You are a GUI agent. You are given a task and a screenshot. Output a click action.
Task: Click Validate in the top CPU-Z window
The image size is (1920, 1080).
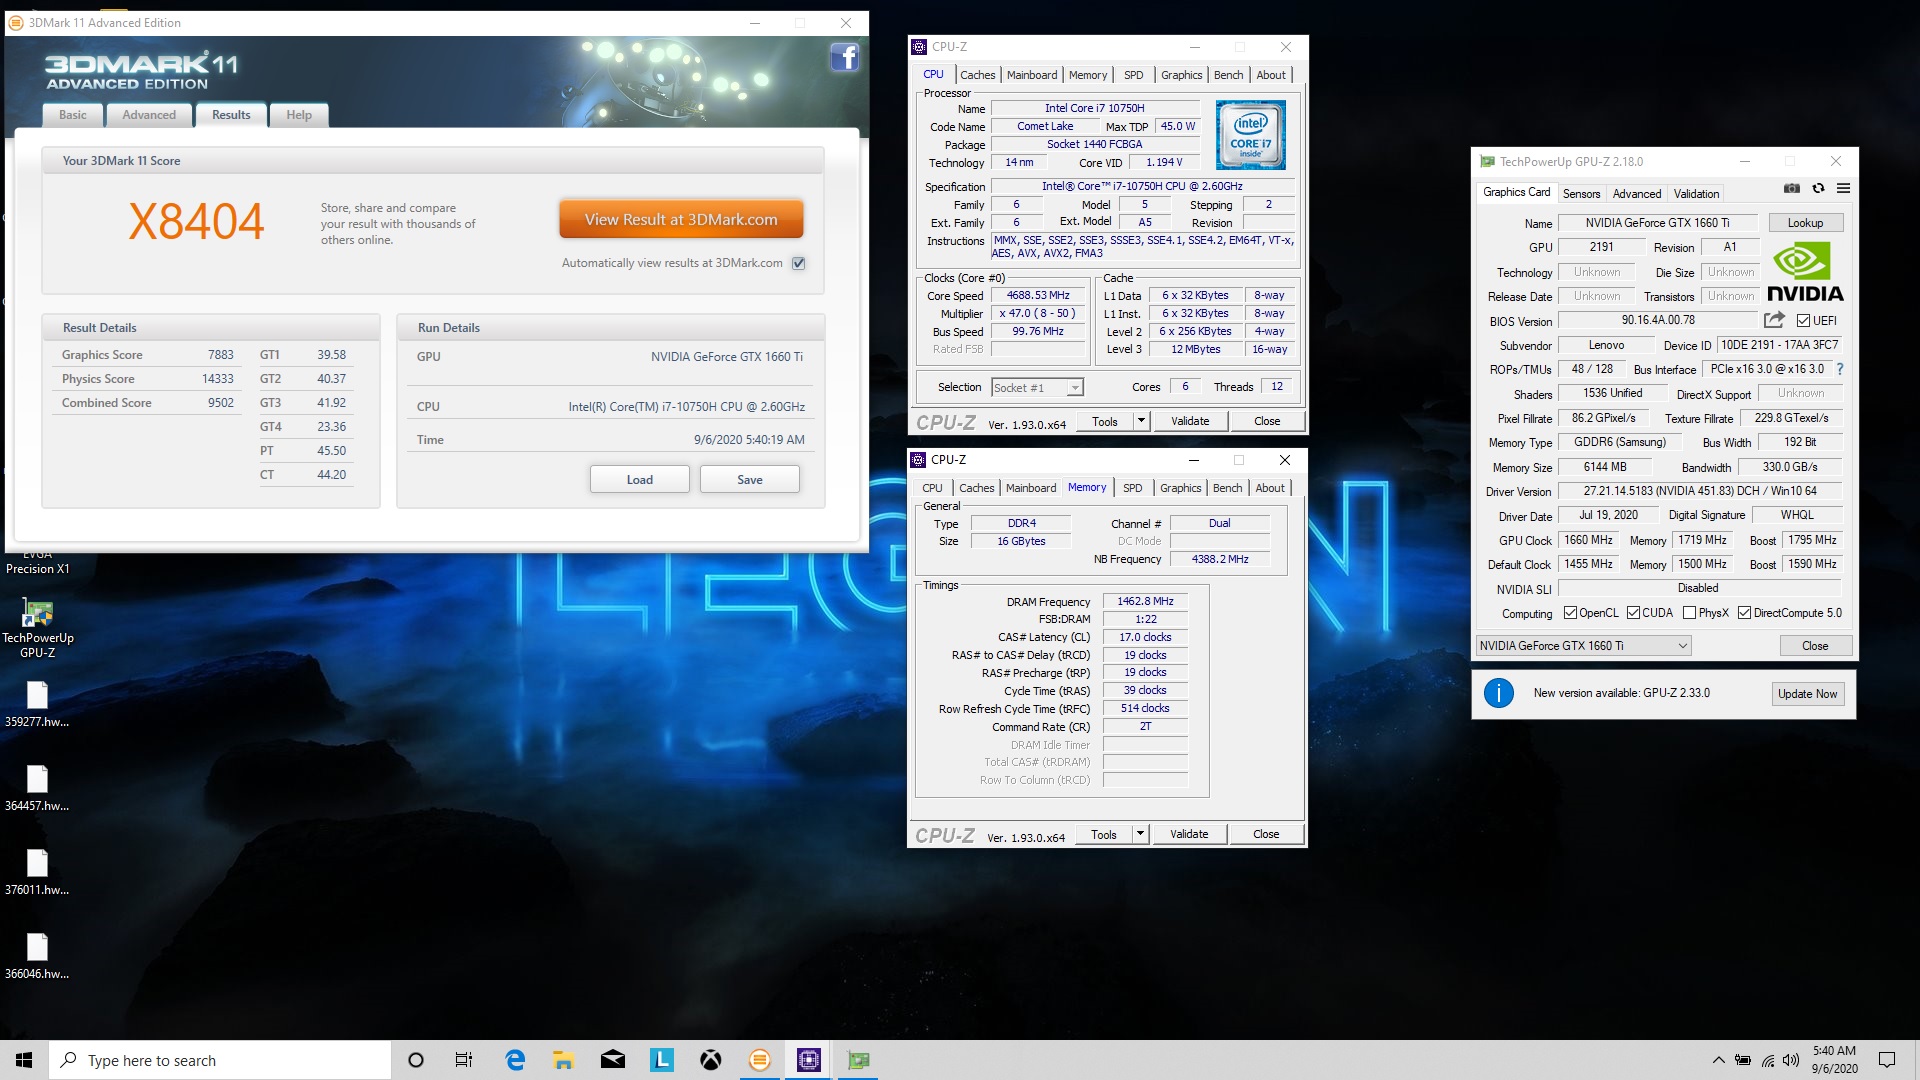[1190, 421]
